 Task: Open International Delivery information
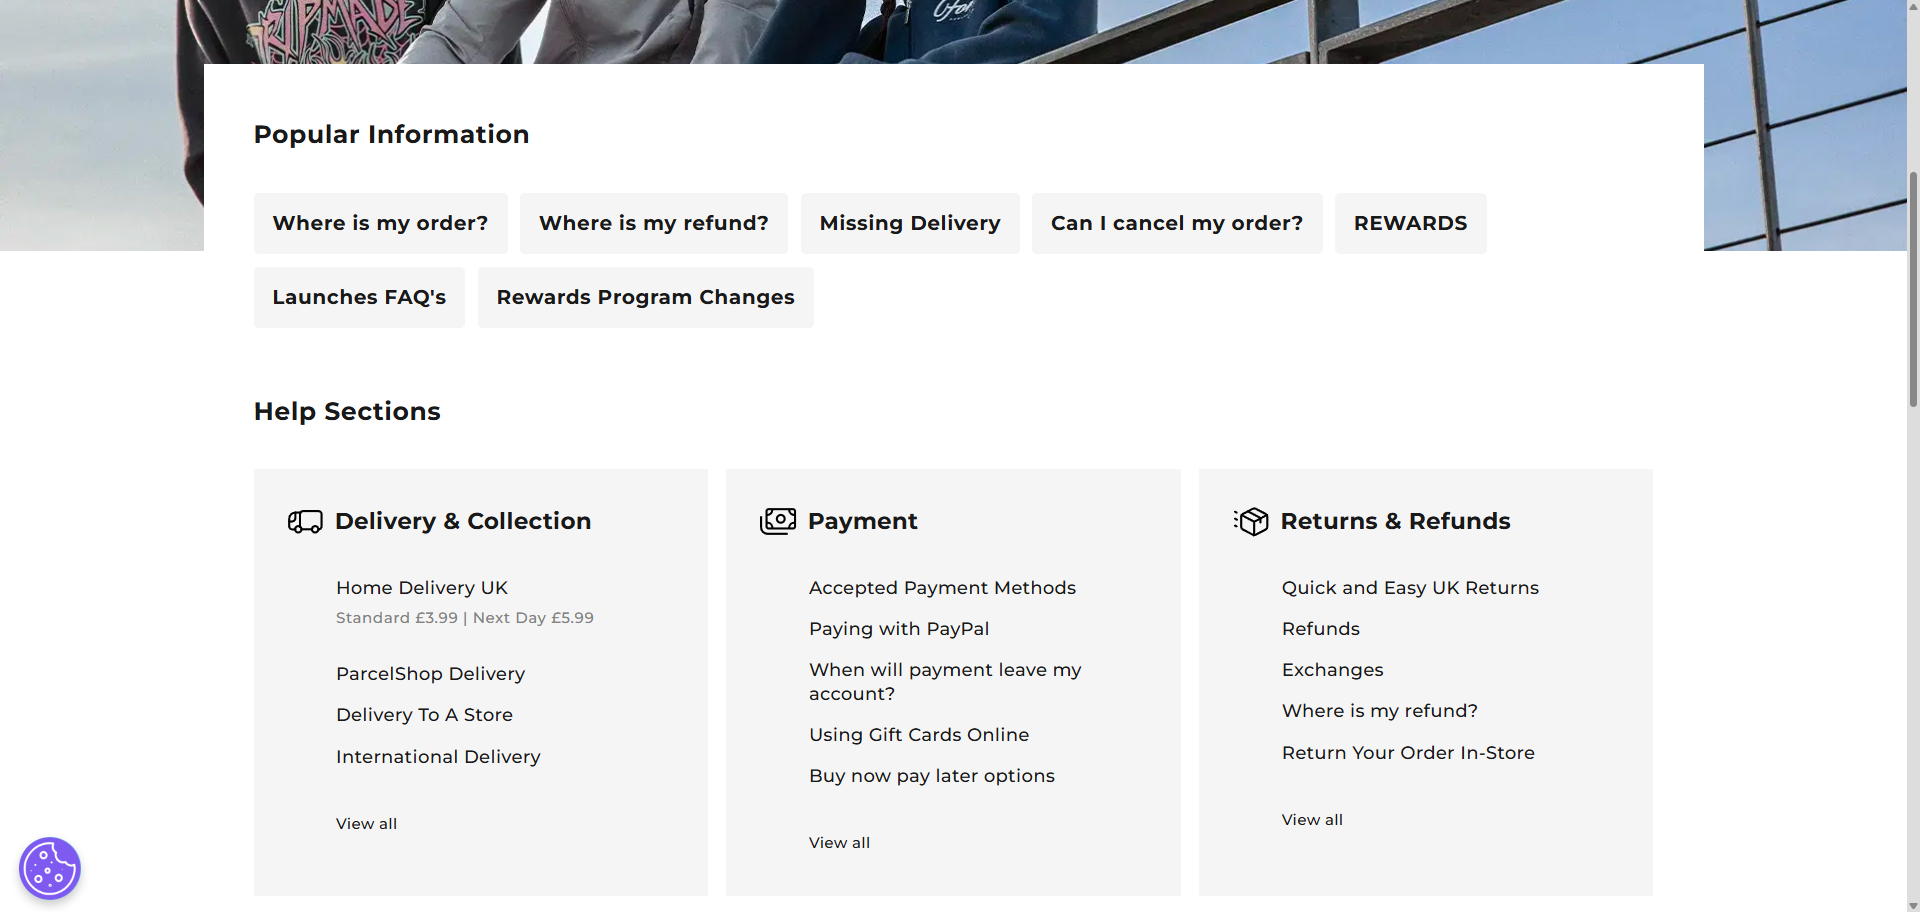pyautogui.click(x=437, y=757)
